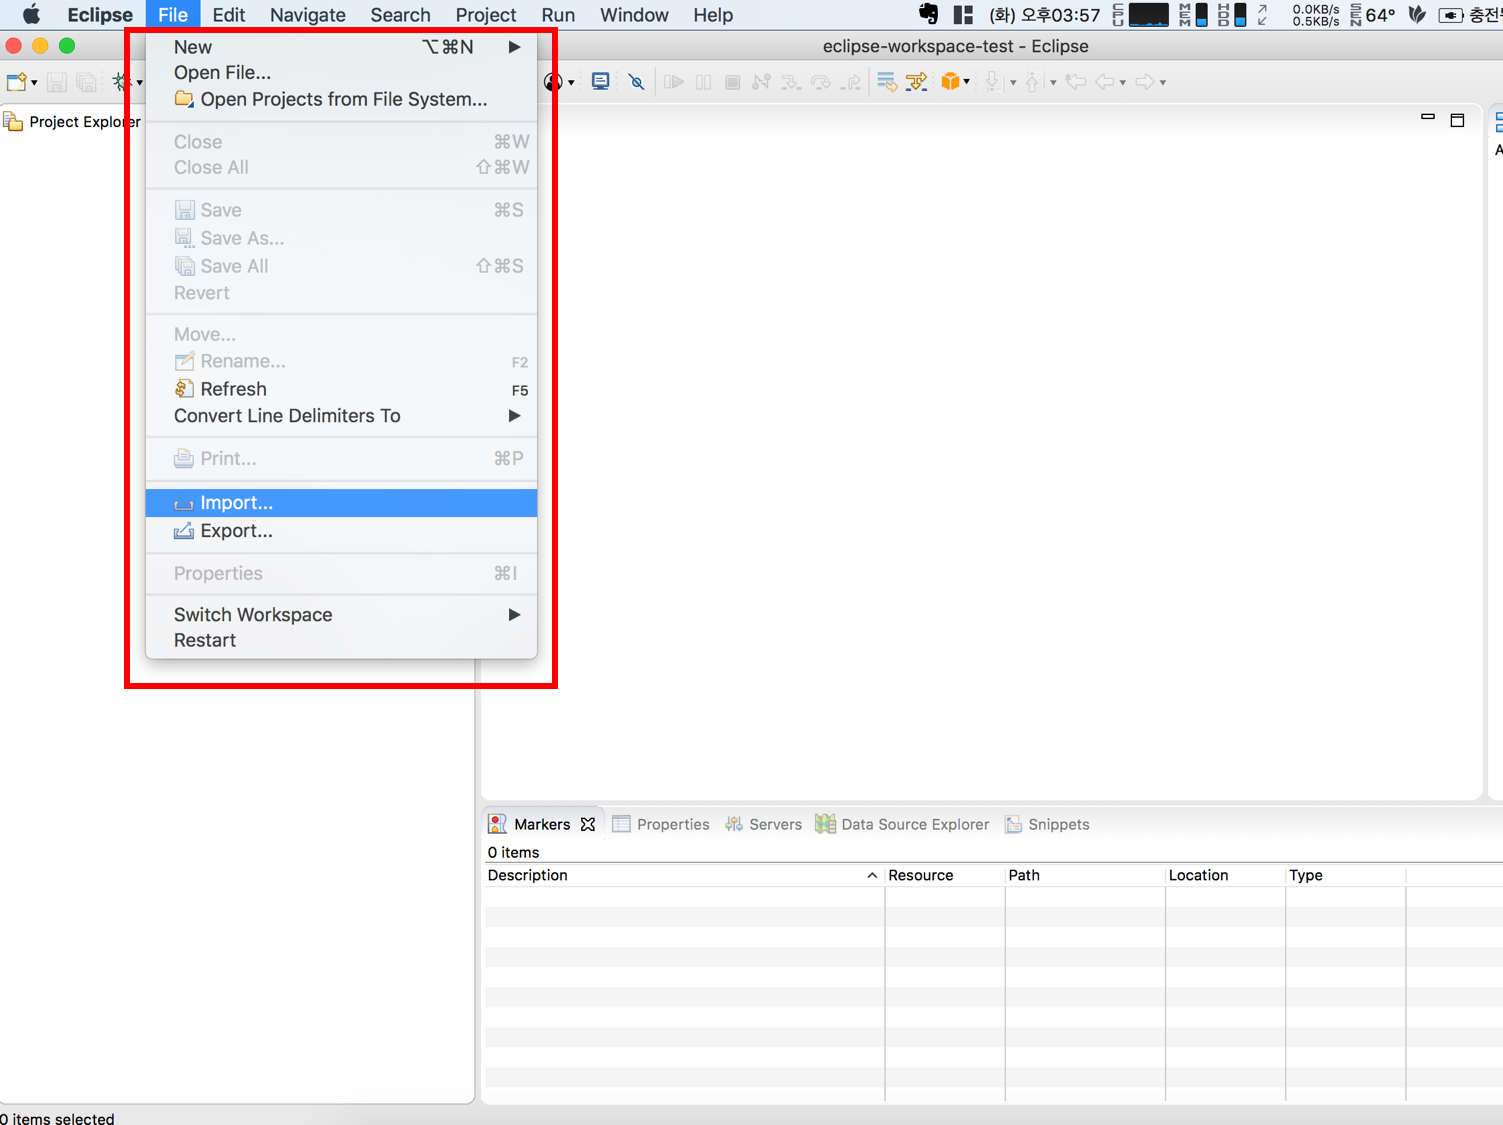
Task: Toggle the Skip All Breakpoints icon
Action: click(636, 82)
